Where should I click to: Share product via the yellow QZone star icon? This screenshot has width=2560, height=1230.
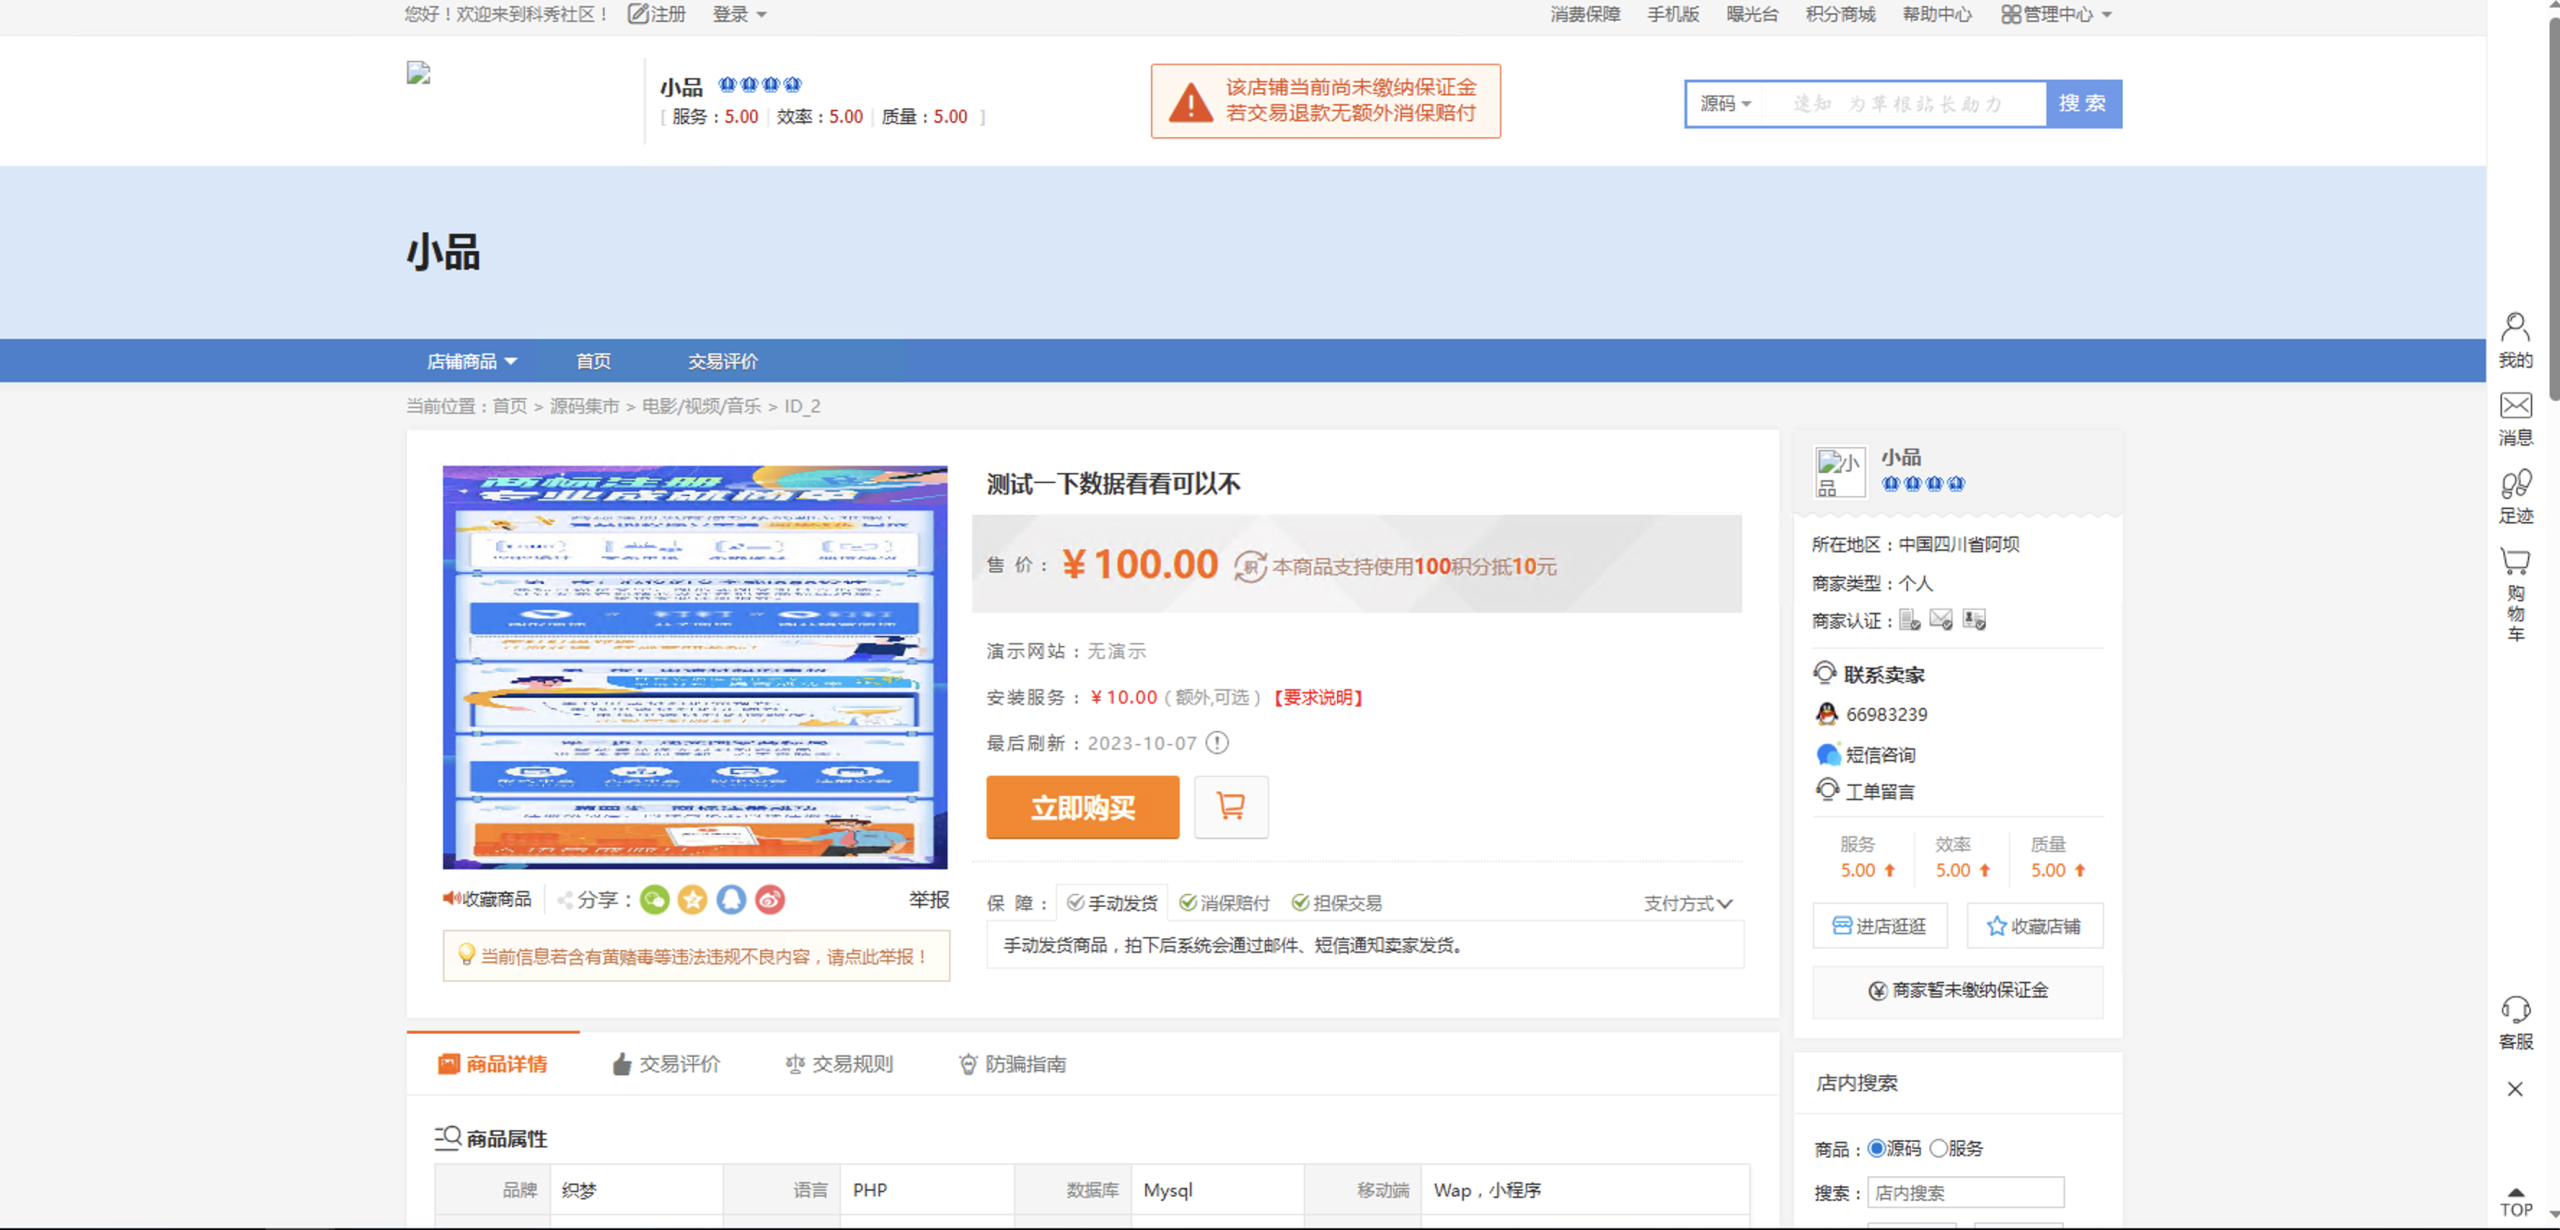pyautogui.click(x=692, y=900)
